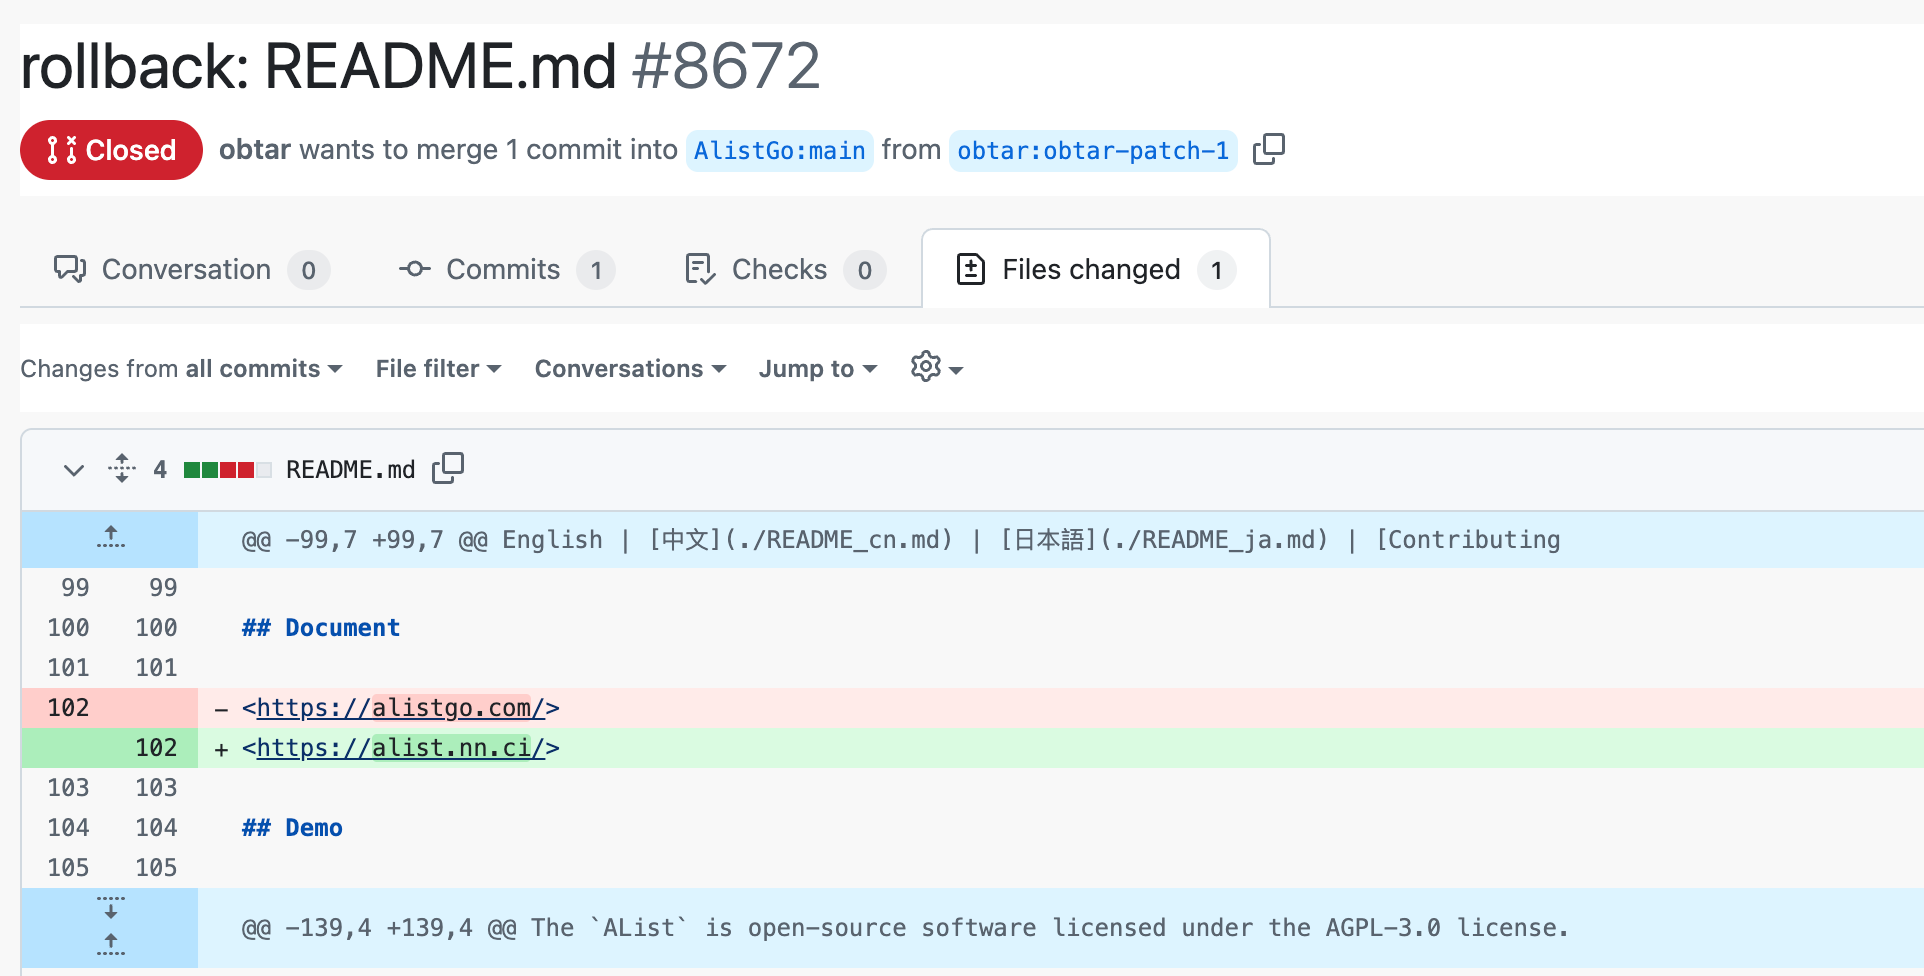
Task: Copy the README.md file path
Action: click(x=447, y=468)
